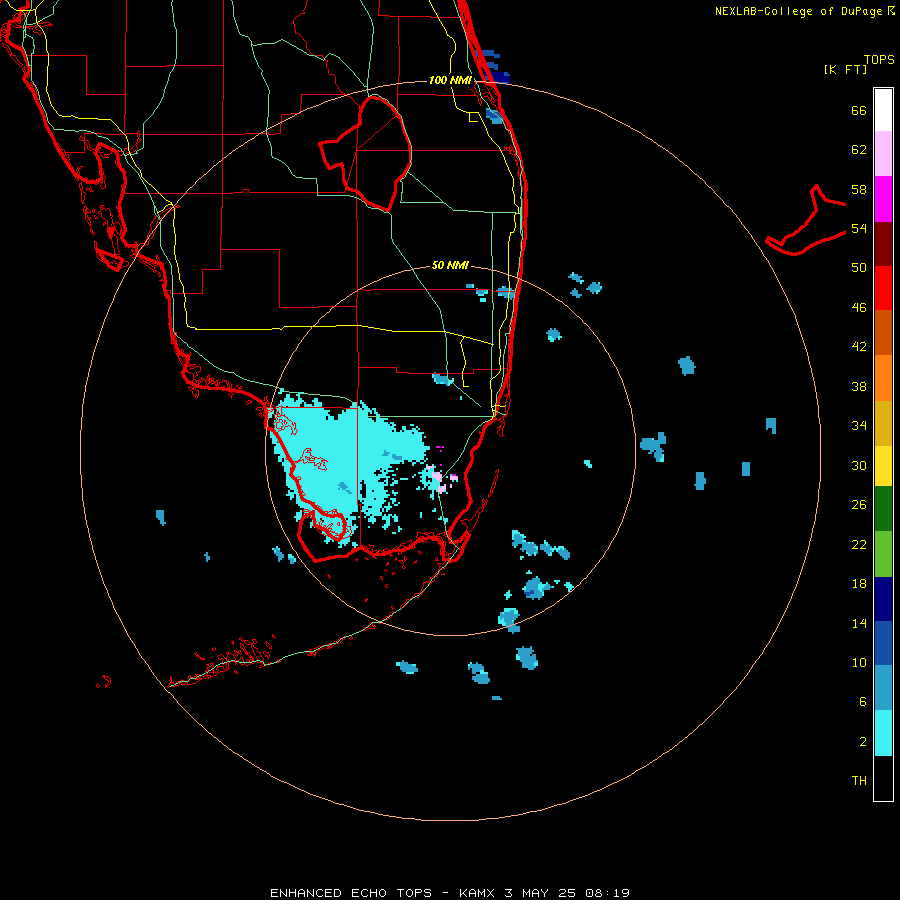This screenshot has height=900, width=900.
Task: Click the 46 legend value
Action: 859,308
